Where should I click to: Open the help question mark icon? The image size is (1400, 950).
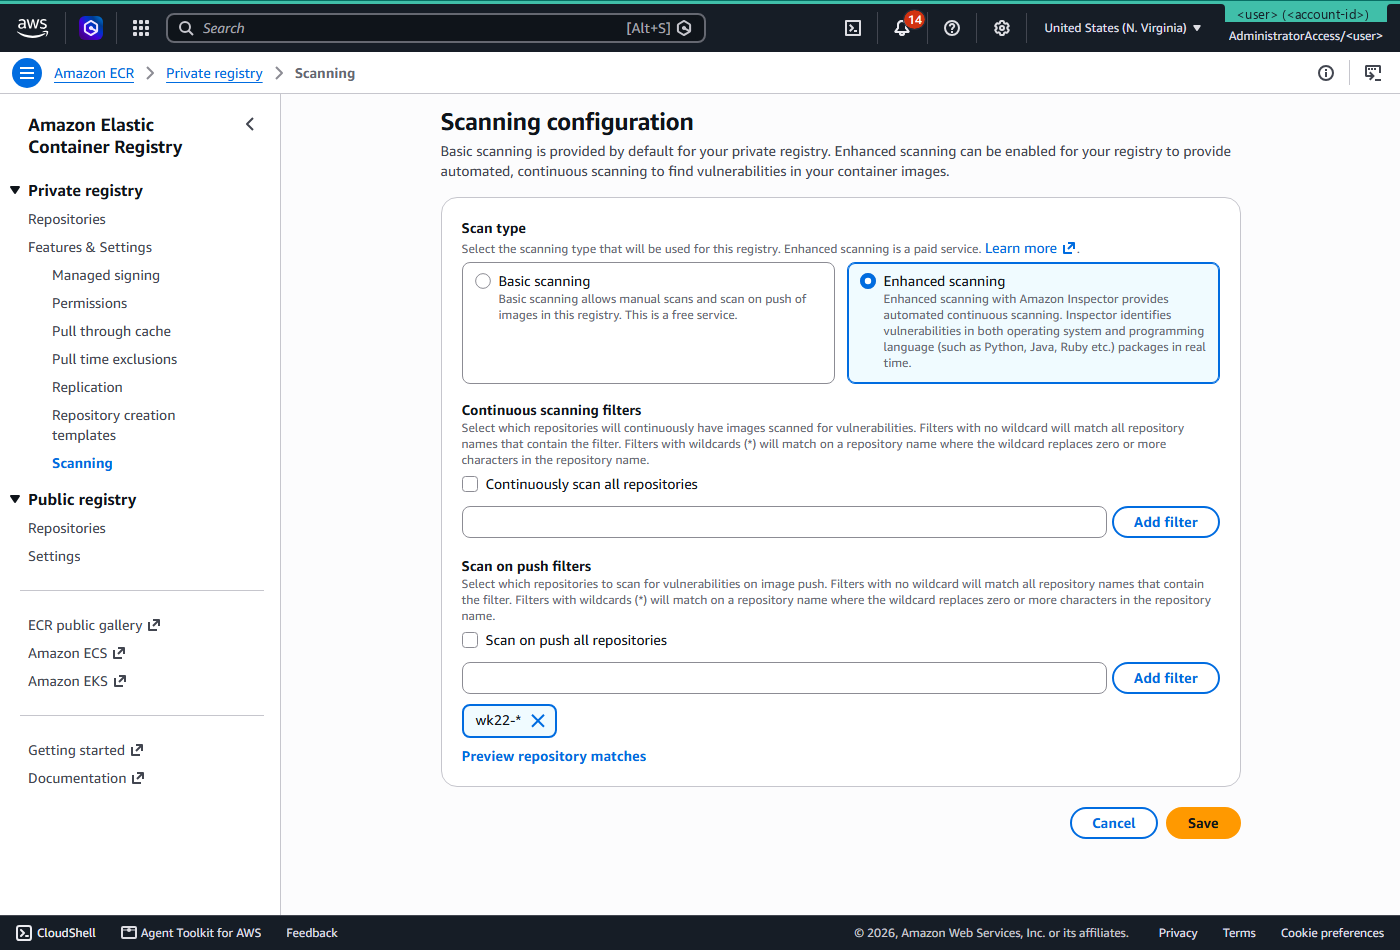click(x=952, y=28)
